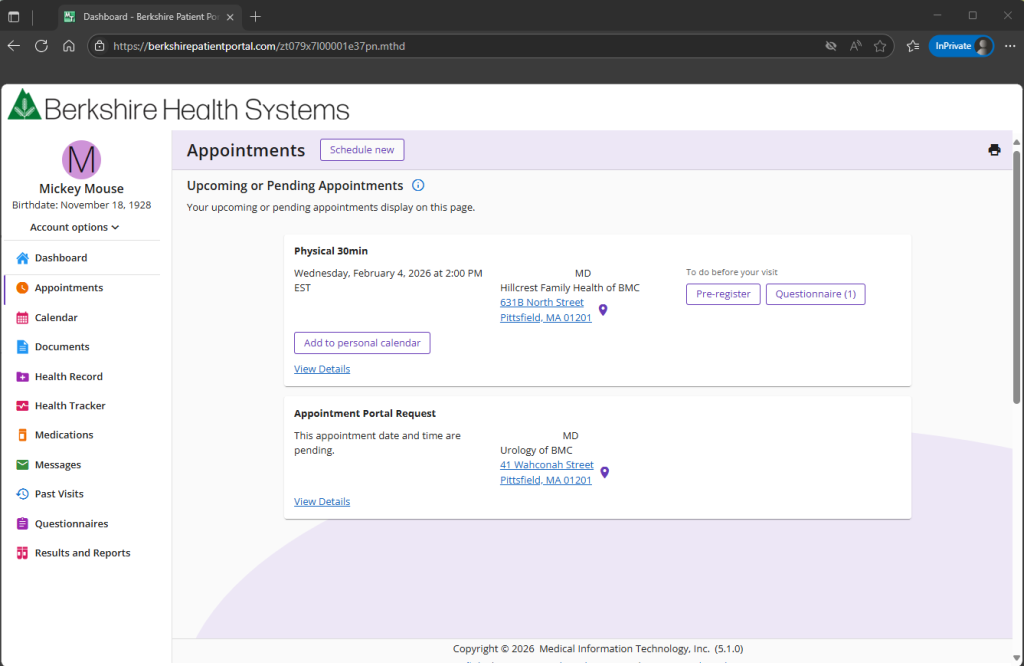Viewport: 1024px width, 666px height.
Task: Open the browser tab actions menu
Action: [x=14, y=16]
